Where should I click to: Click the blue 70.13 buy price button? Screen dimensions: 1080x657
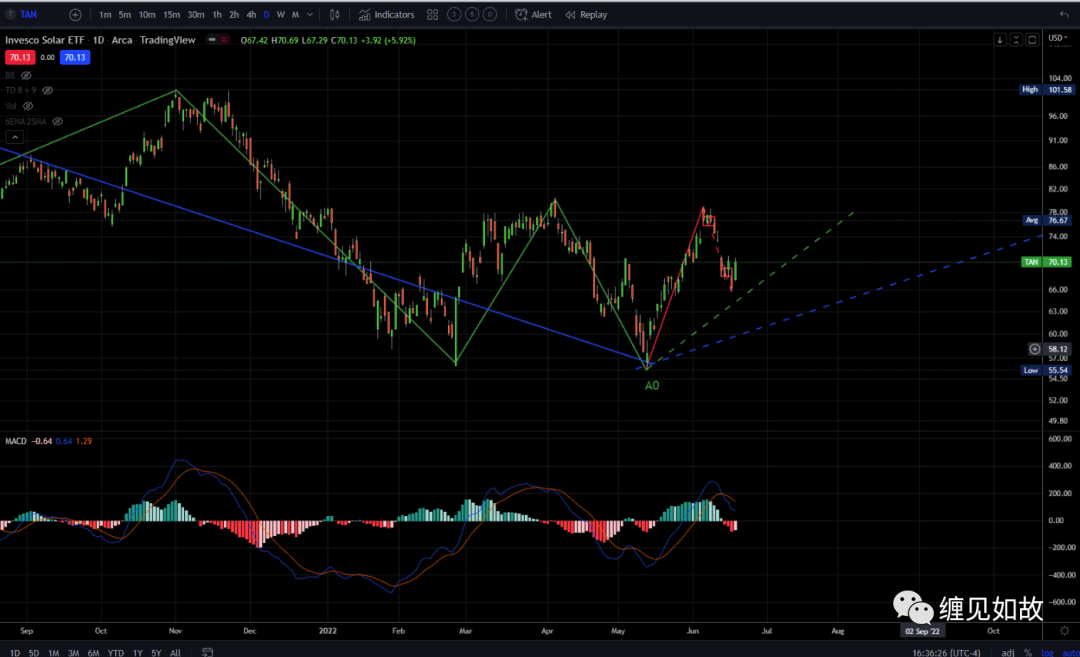(x=74, y=57)
